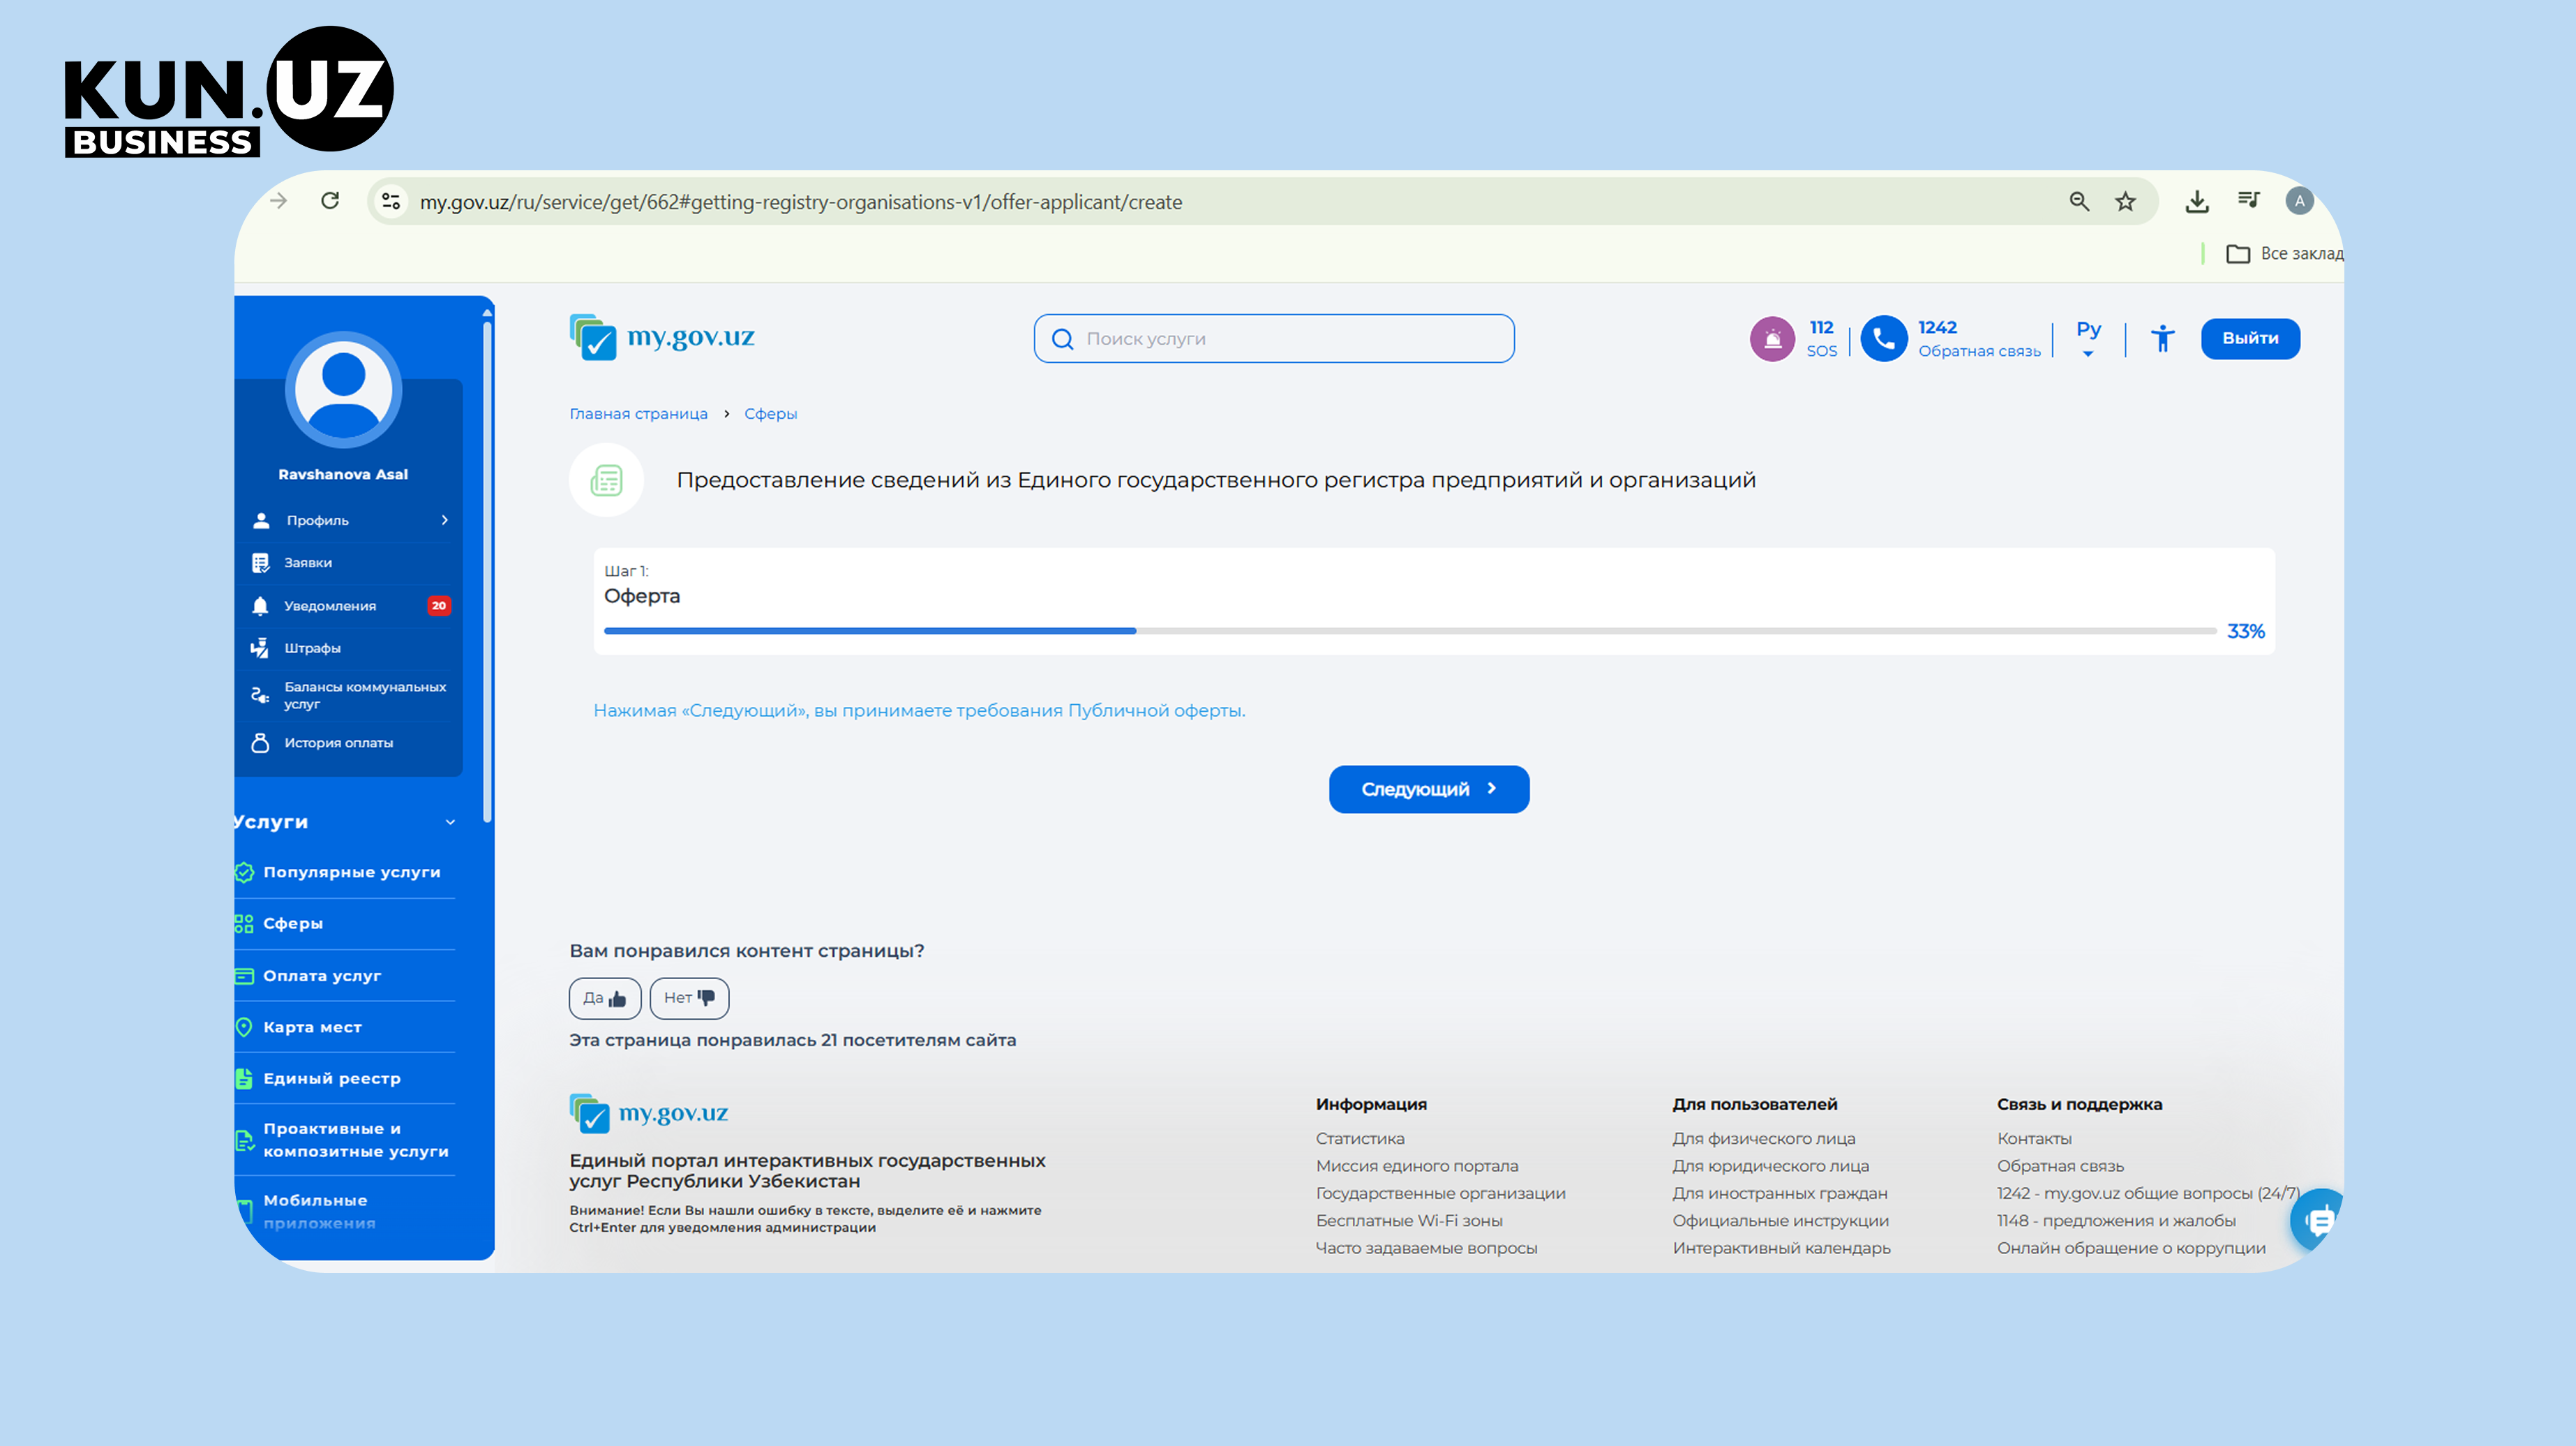Click the Обратная связь header link
This screenshot has width=2576, height=1446.
[1979, 351]
